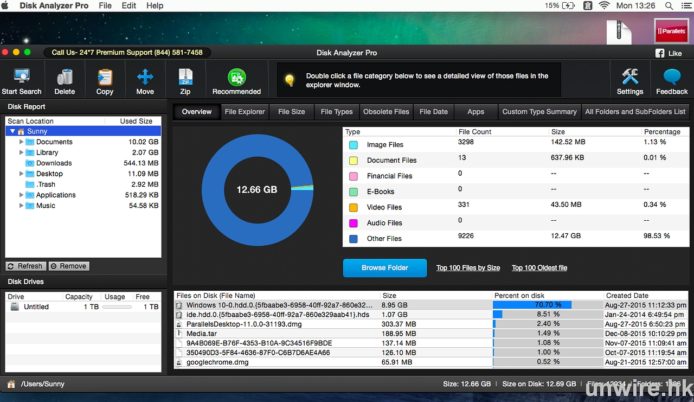Switch to the File Size tab

point(291,112)
